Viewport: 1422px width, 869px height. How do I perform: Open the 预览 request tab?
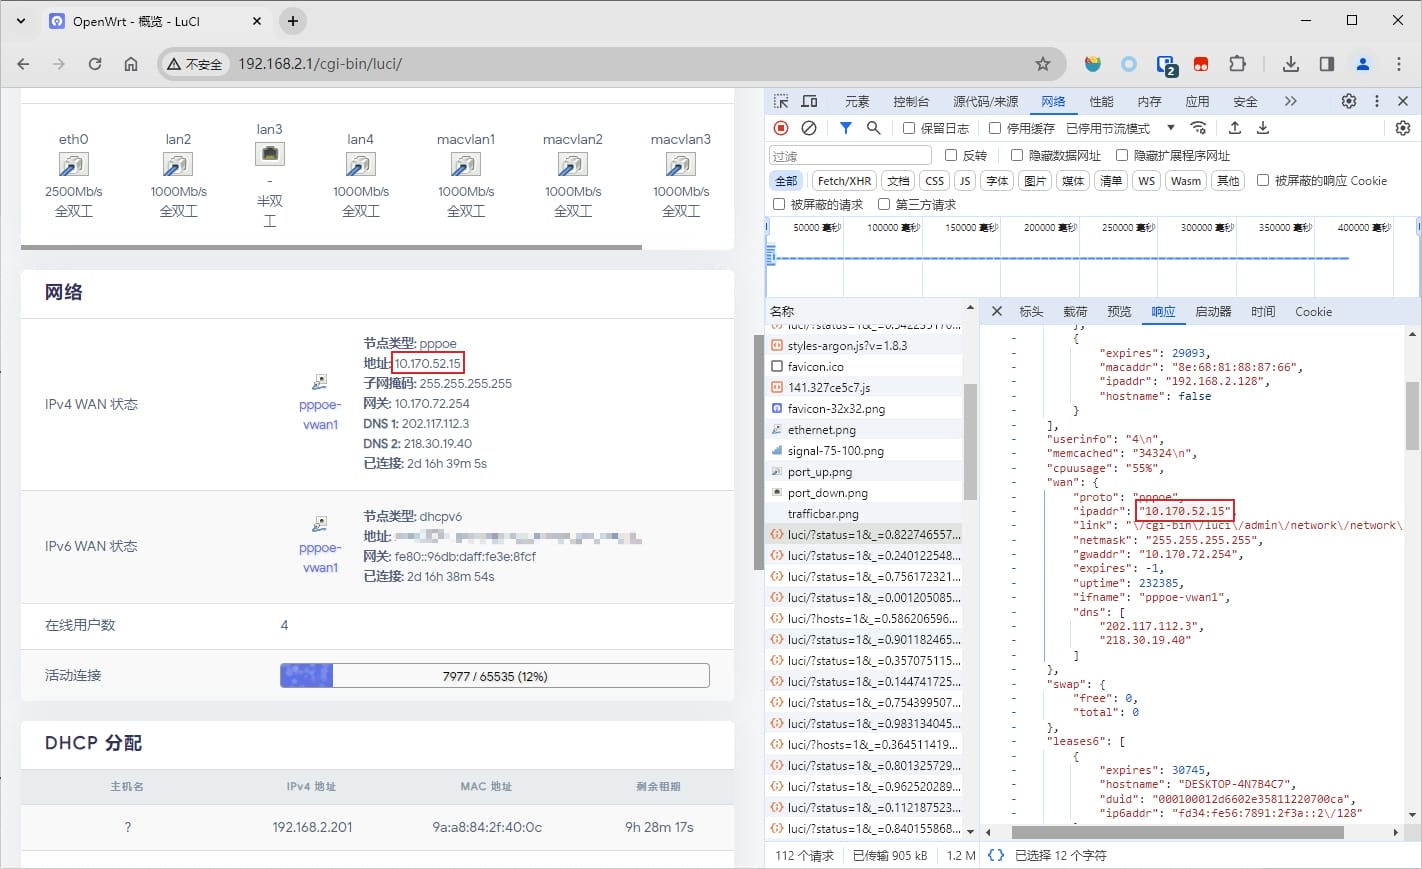tap(1119, 311)
